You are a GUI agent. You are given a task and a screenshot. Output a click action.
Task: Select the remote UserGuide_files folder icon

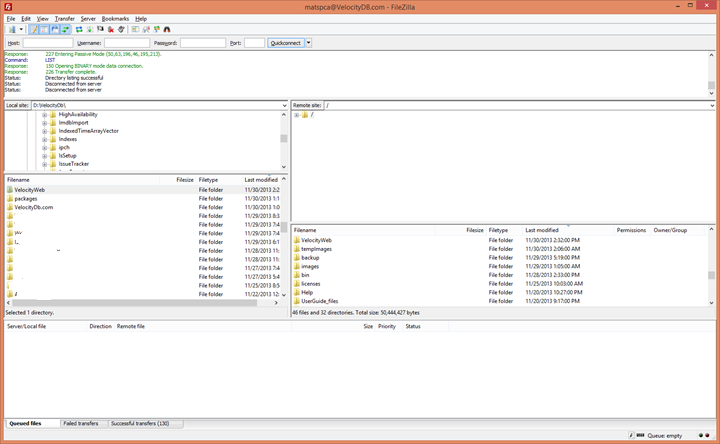coord(297,301)
